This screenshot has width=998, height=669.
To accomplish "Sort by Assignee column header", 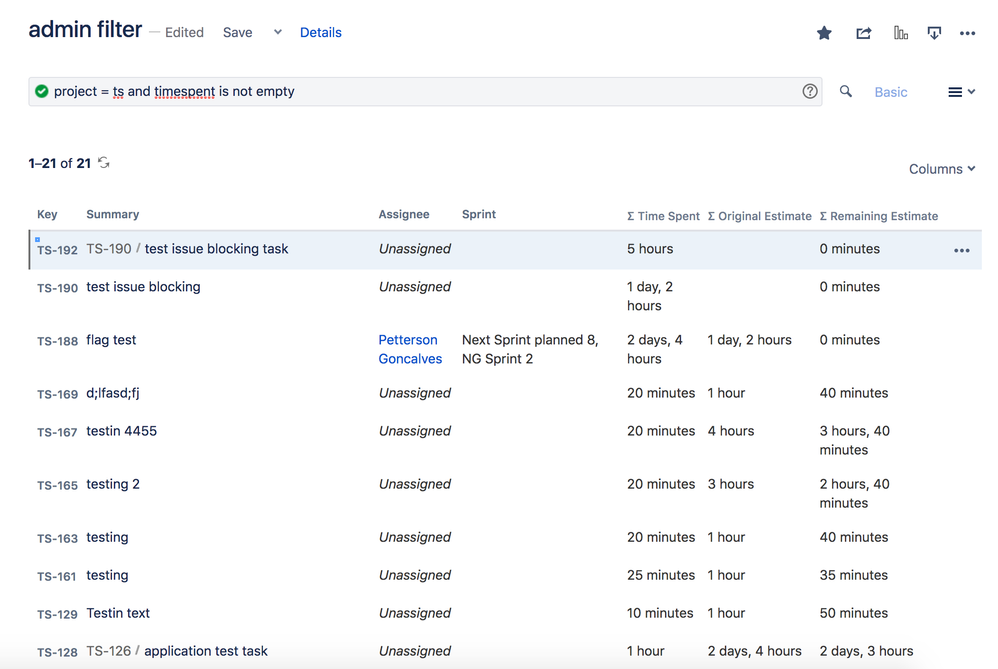I will (404, 214).
